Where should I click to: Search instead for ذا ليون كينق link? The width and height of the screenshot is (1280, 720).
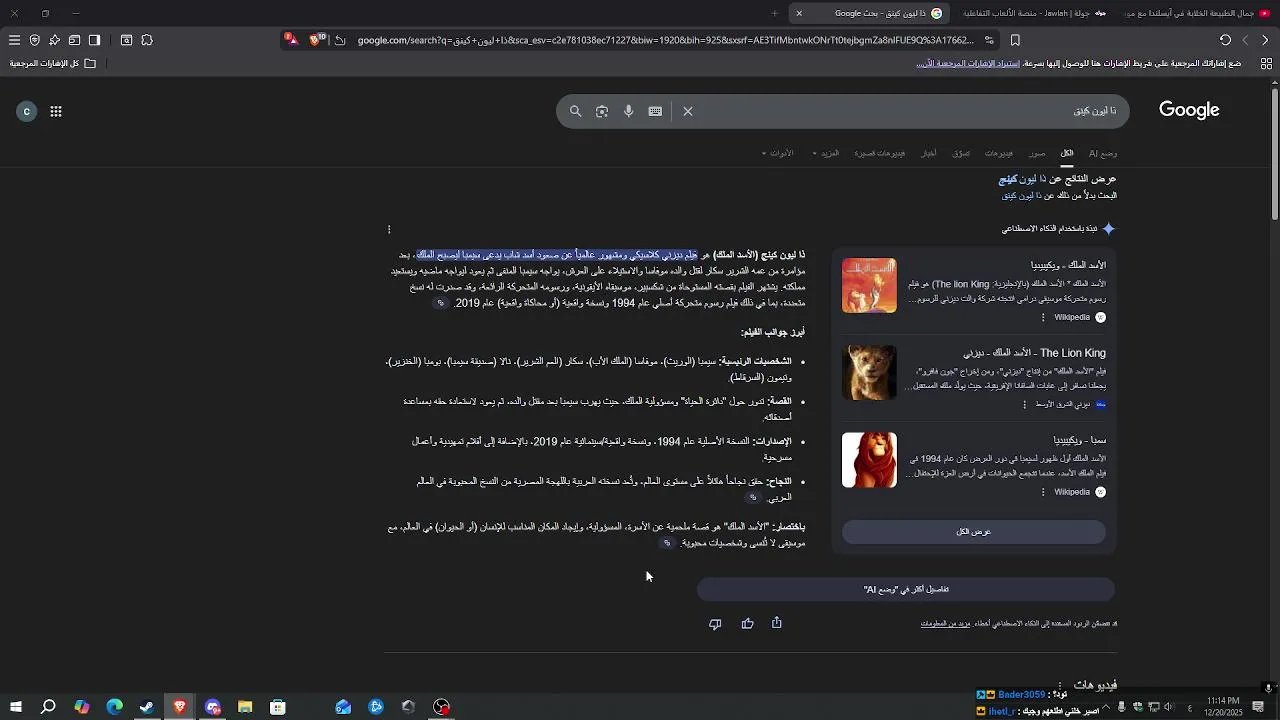(1023, 196)
